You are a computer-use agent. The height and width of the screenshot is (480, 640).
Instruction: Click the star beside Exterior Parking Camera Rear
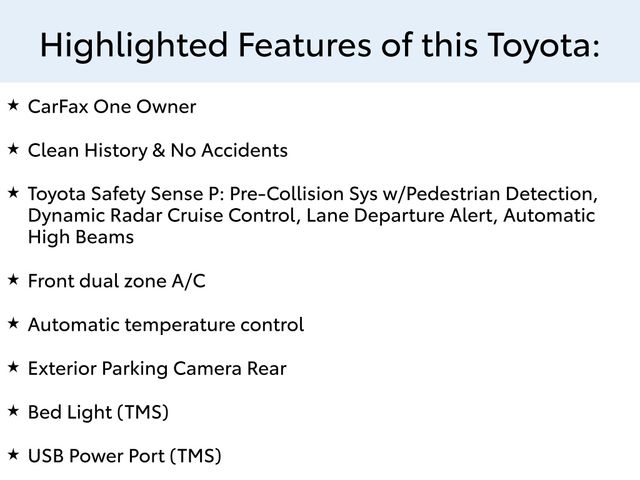coord(13,367)
